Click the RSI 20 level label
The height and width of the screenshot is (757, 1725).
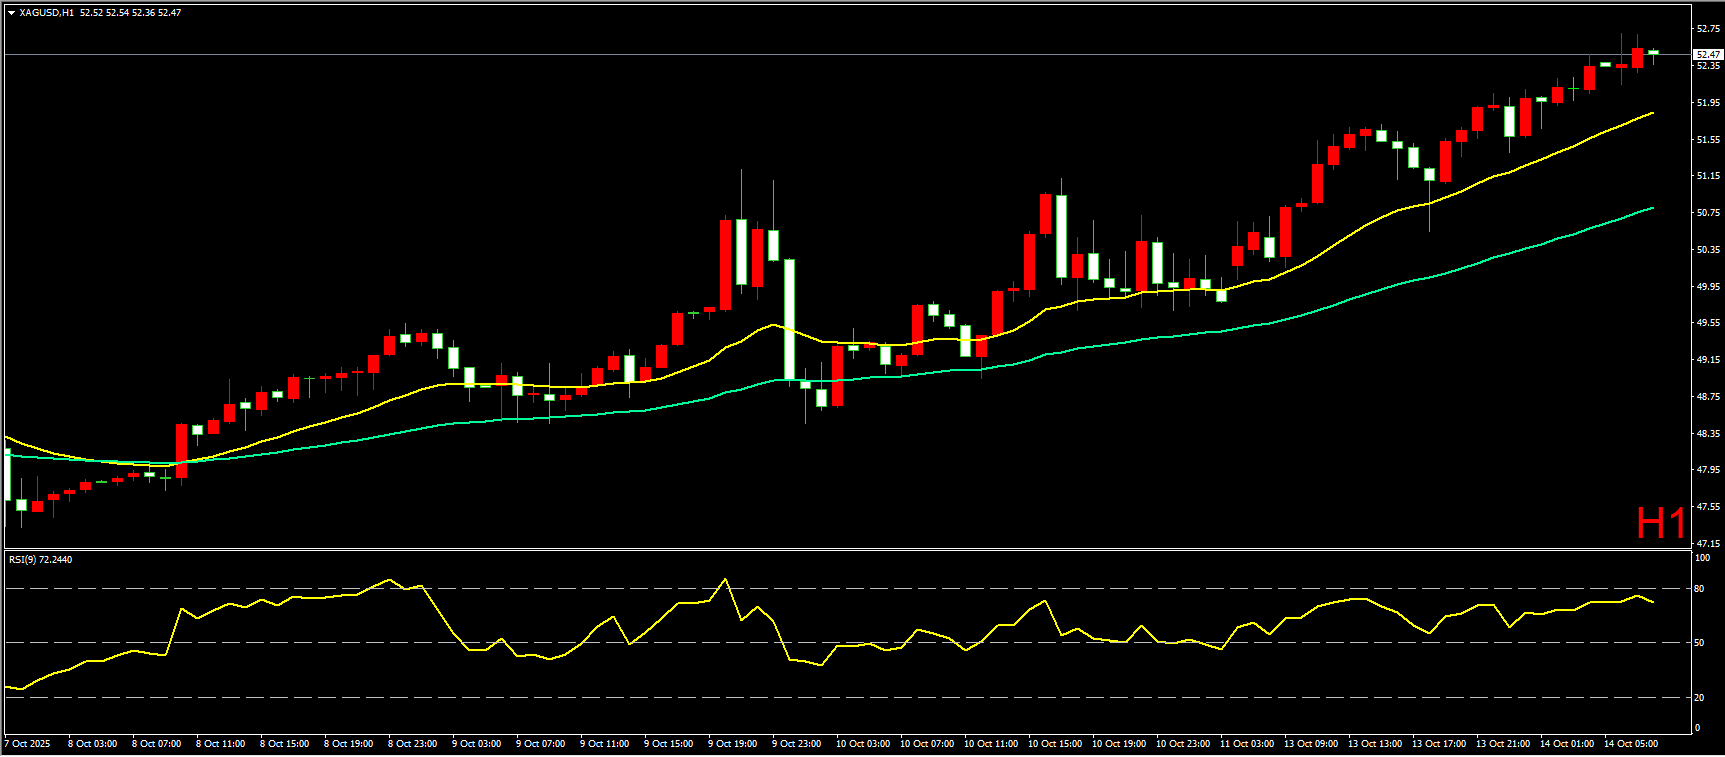point(1699,697)
